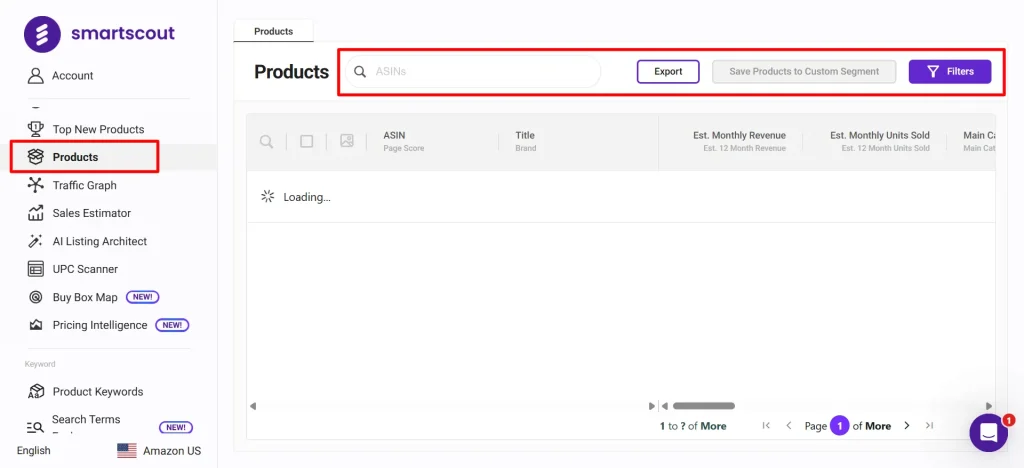Open Product Keywords
Screen dimensions: 1024x468
pyautogui.click(x=98, y=392)
